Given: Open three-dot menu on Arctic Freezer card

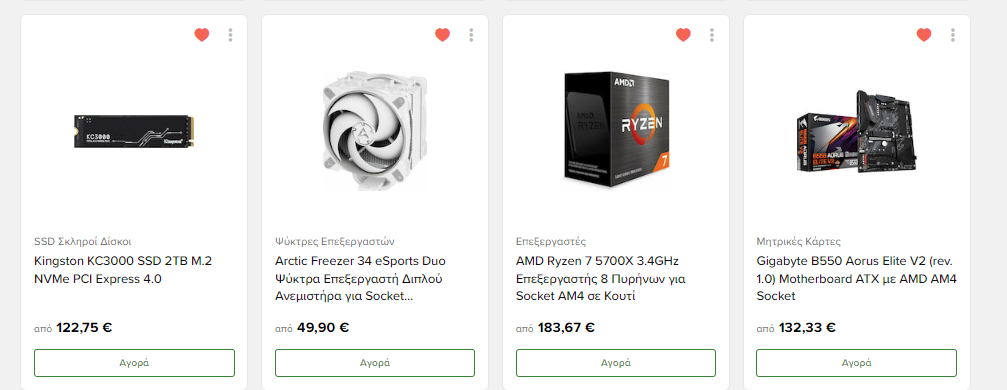Looking at the screenshot, I should (x=471, y=35).
